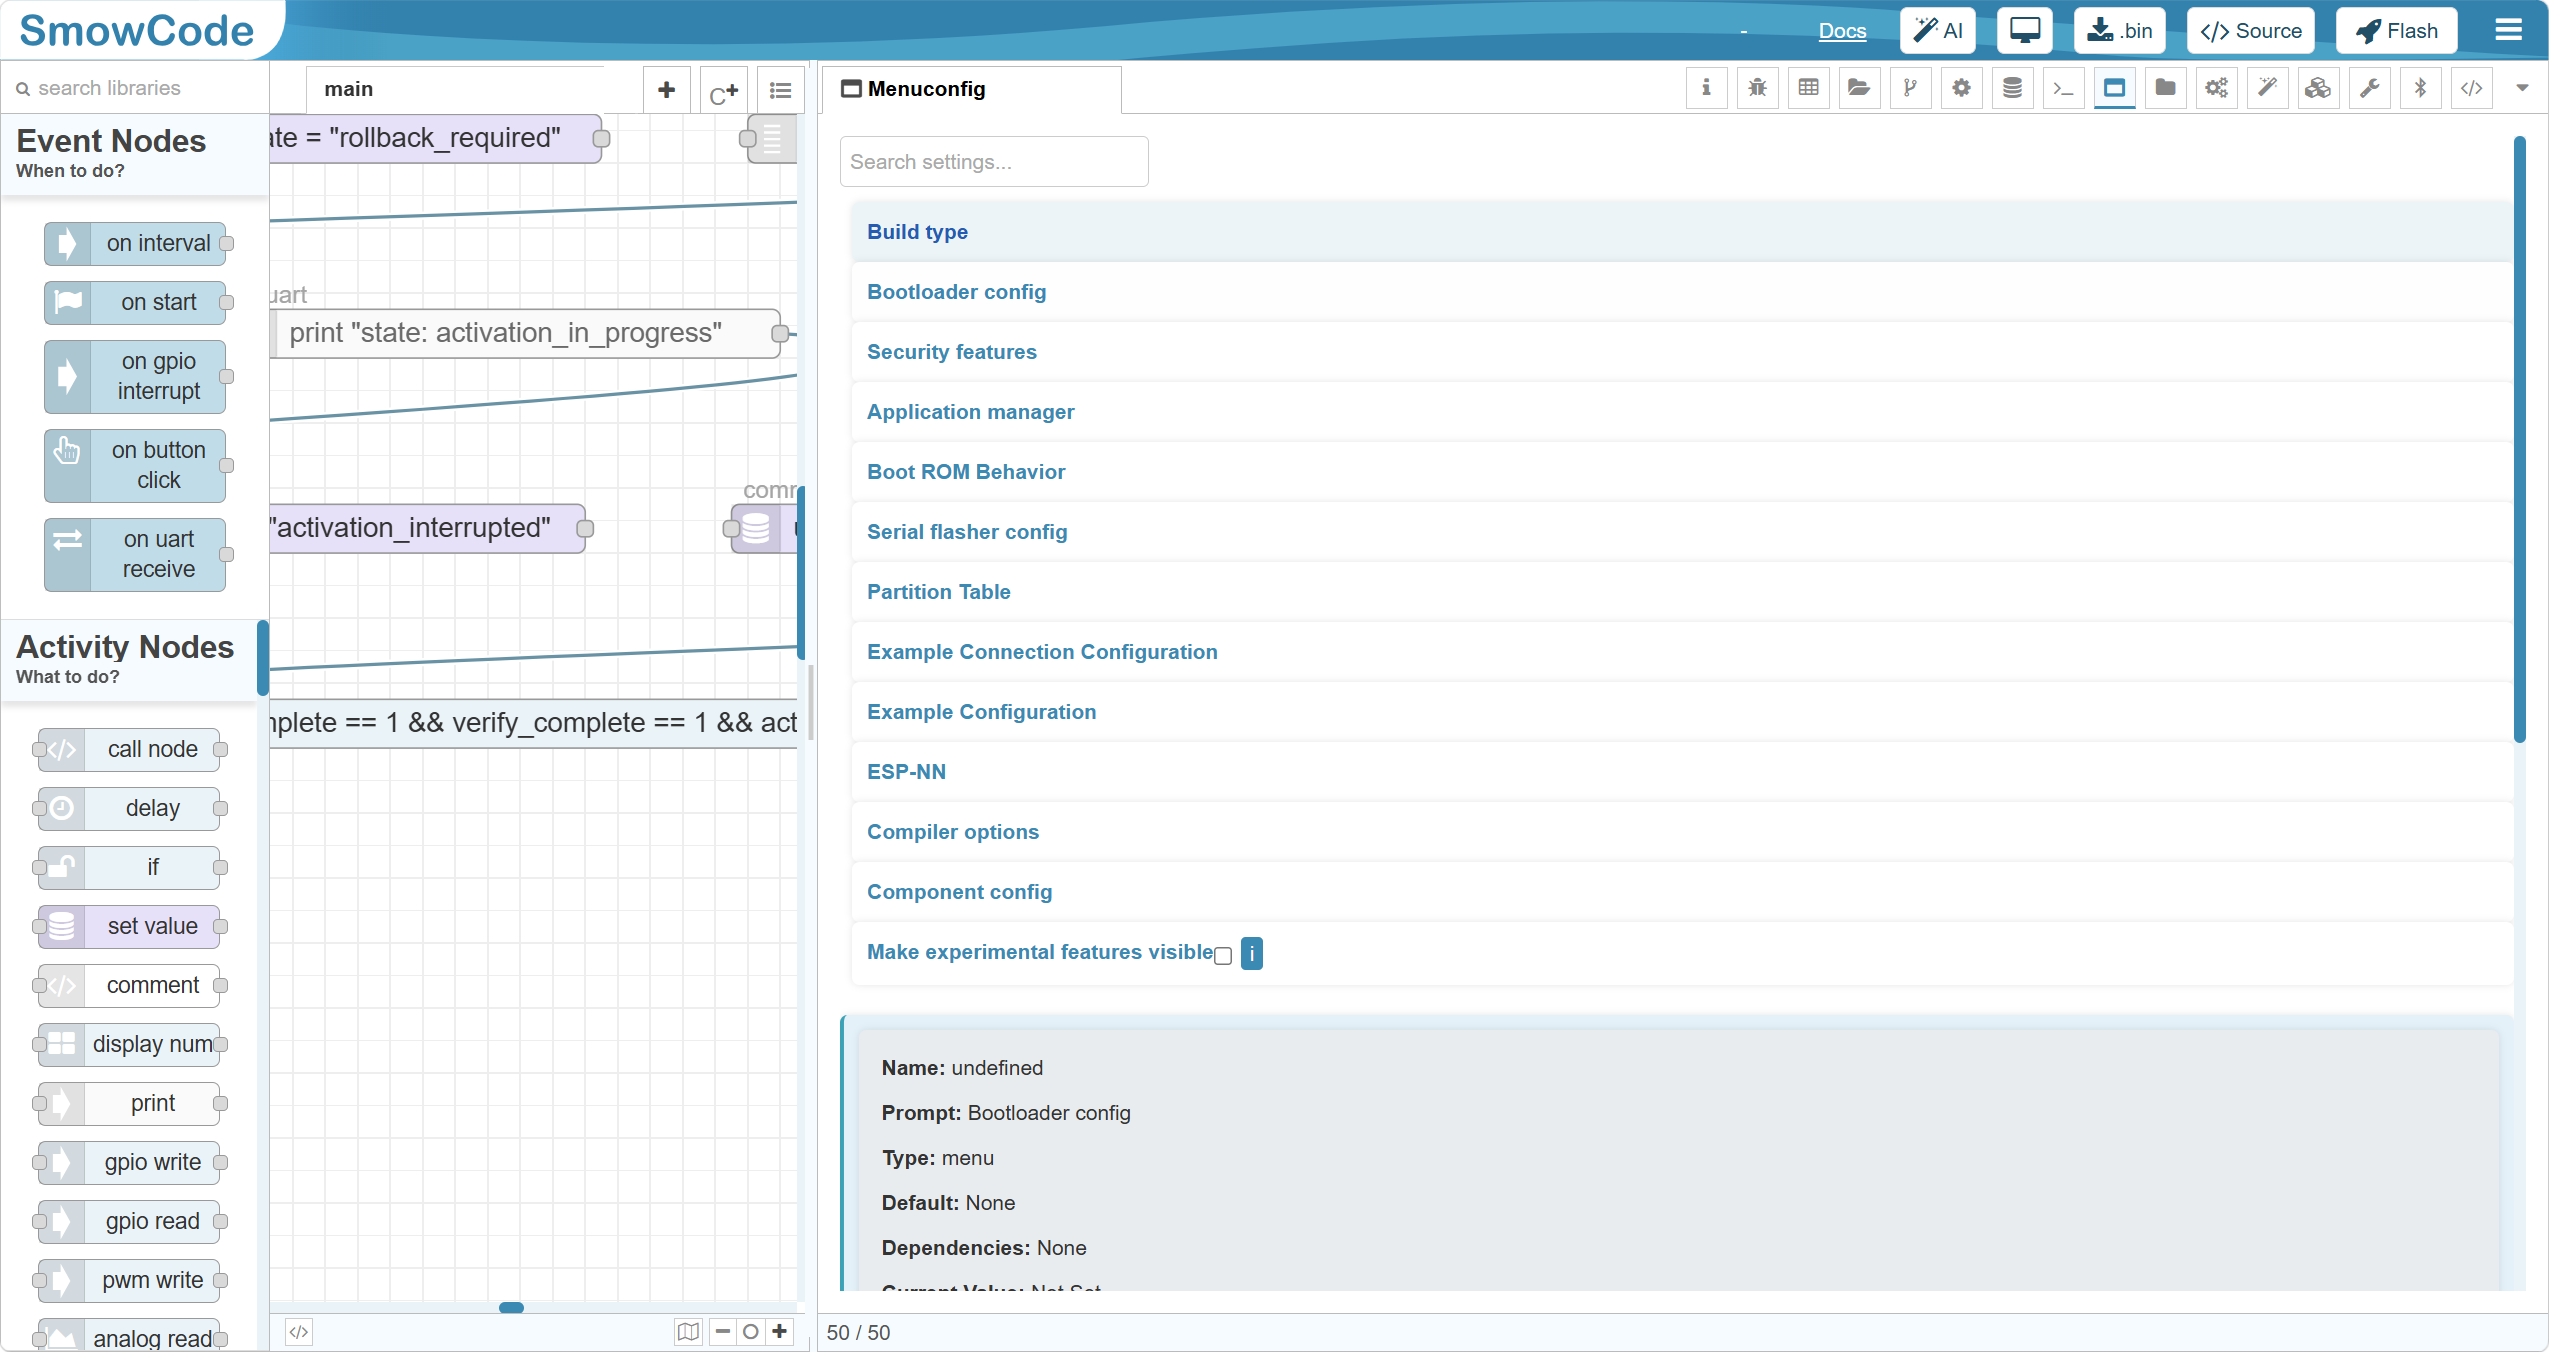Expand Example Connection Configuration section
The image size is (2549, 1352).
coord(1680,652)
